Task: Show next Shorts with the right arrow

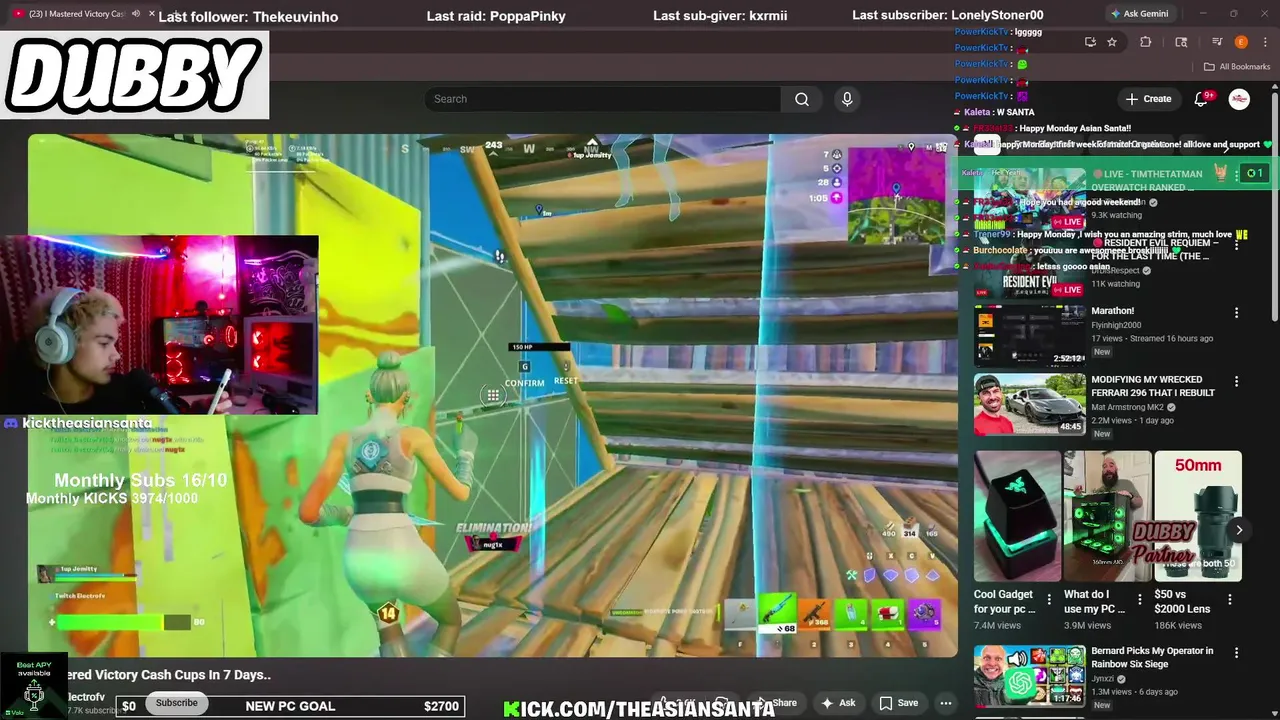Action: pyautogui.click(x=1238, y=530)
